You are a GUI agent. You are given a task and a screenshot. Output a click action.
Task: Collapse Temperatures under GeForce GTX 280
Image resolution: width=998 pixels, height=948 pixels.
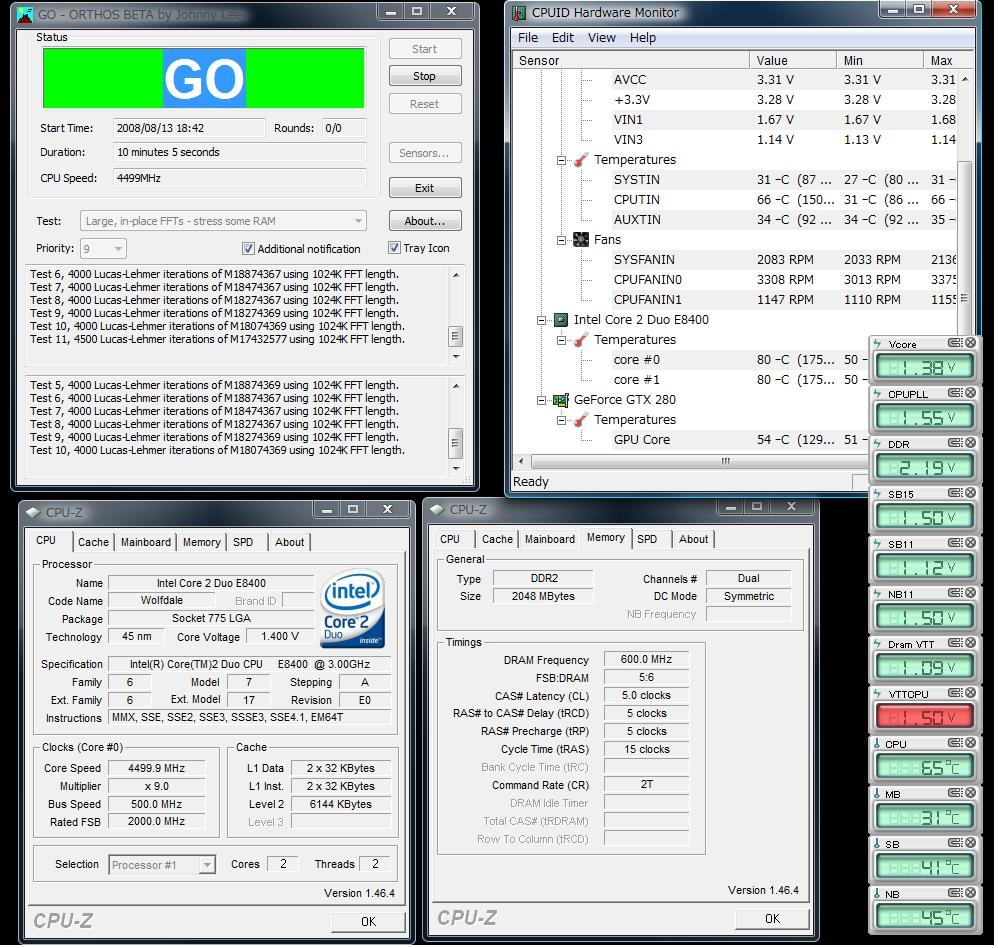pyautogui.click(x=561, y=421)
